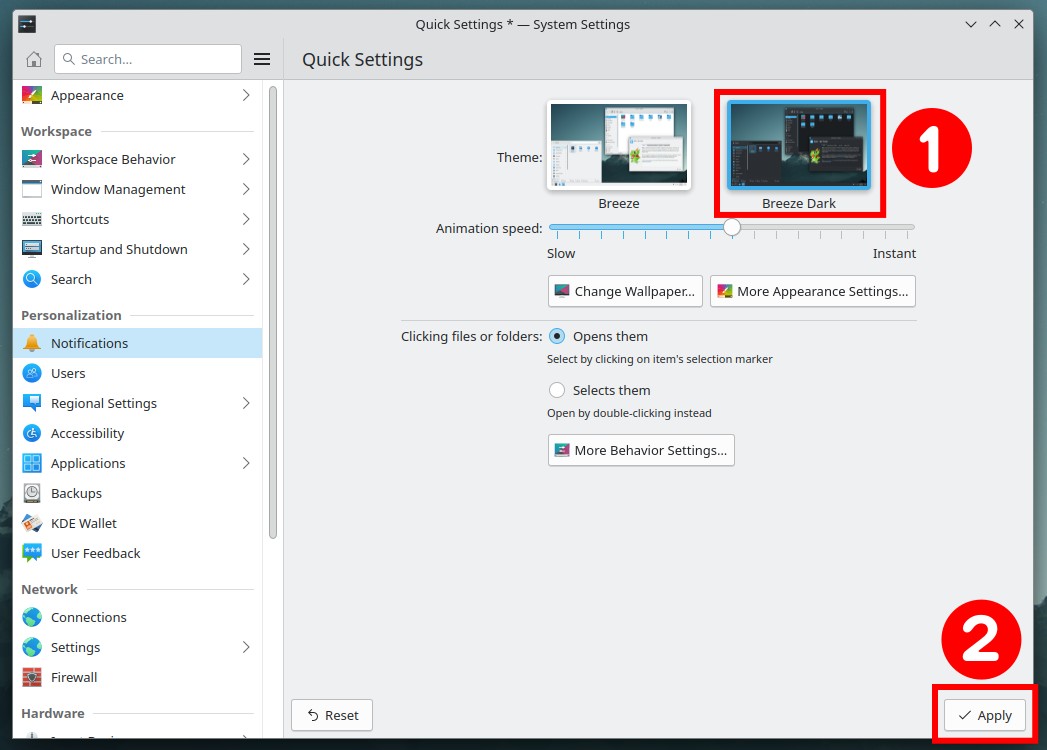1047x750 pixels.
Task: Expand Startup and Shutdown chevron
Action: tap(246, 249)
